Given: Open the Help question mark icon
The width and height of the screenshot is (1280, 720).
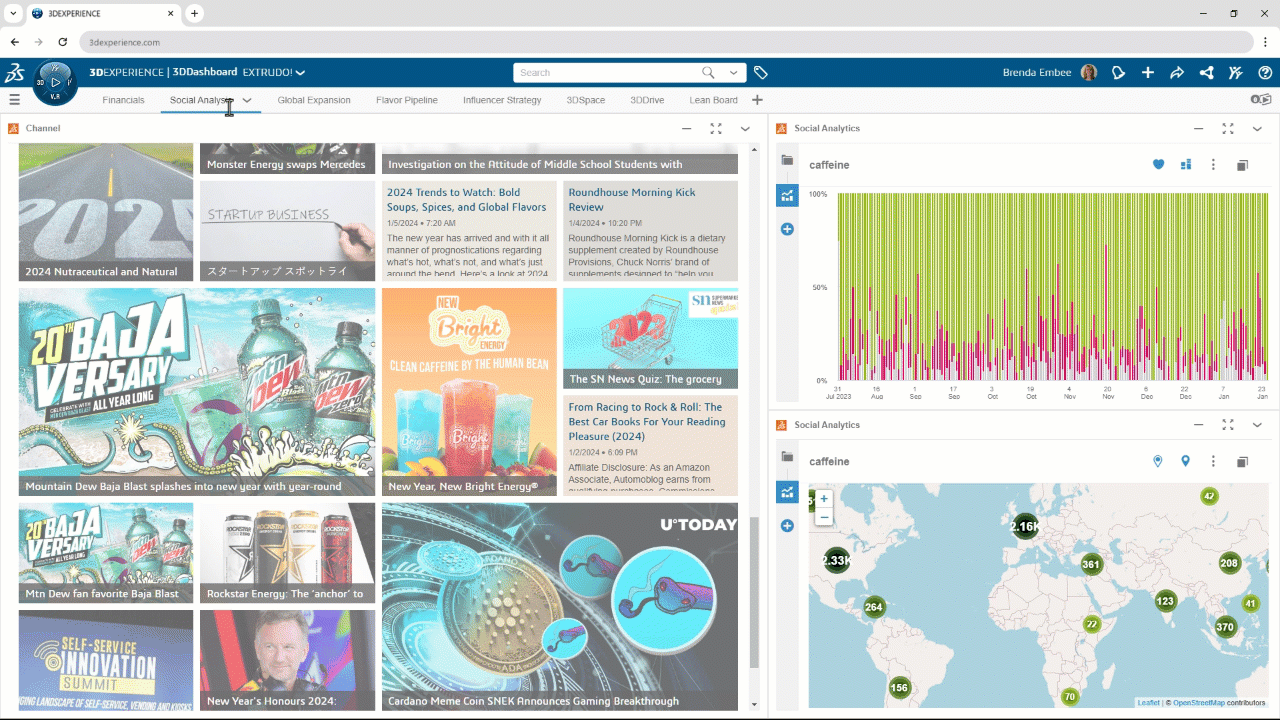Looking at the screenshot, I should pyautogui.click(x=1265, y=73).
